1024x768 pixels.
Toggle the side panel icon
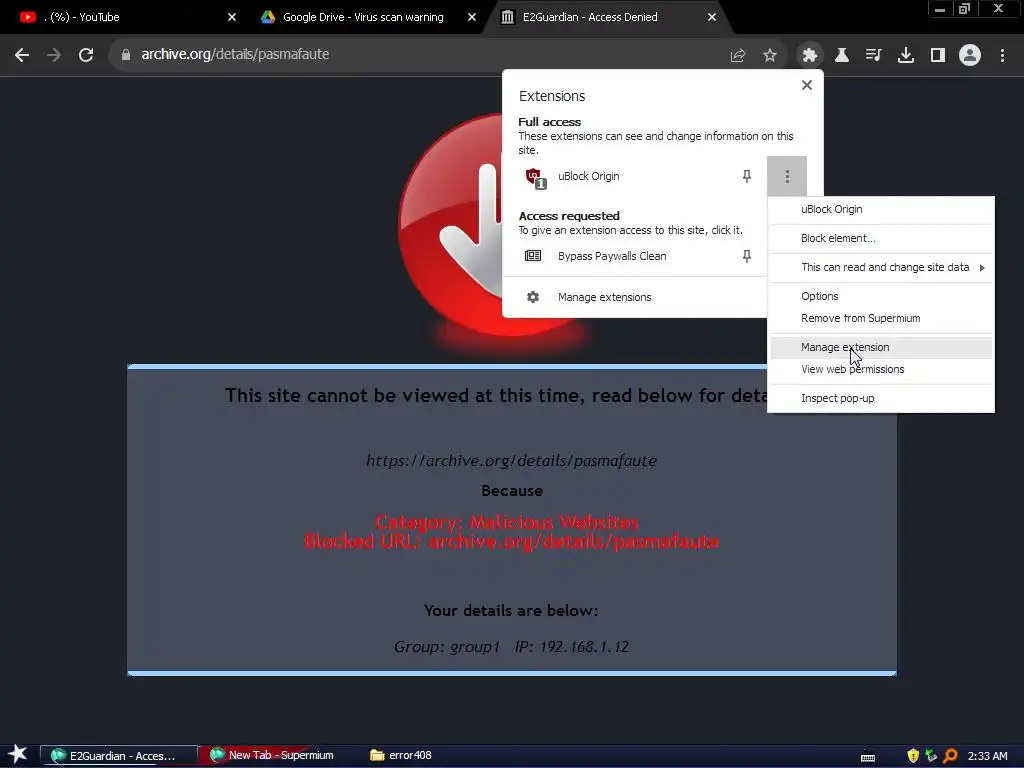click(938, 56)
